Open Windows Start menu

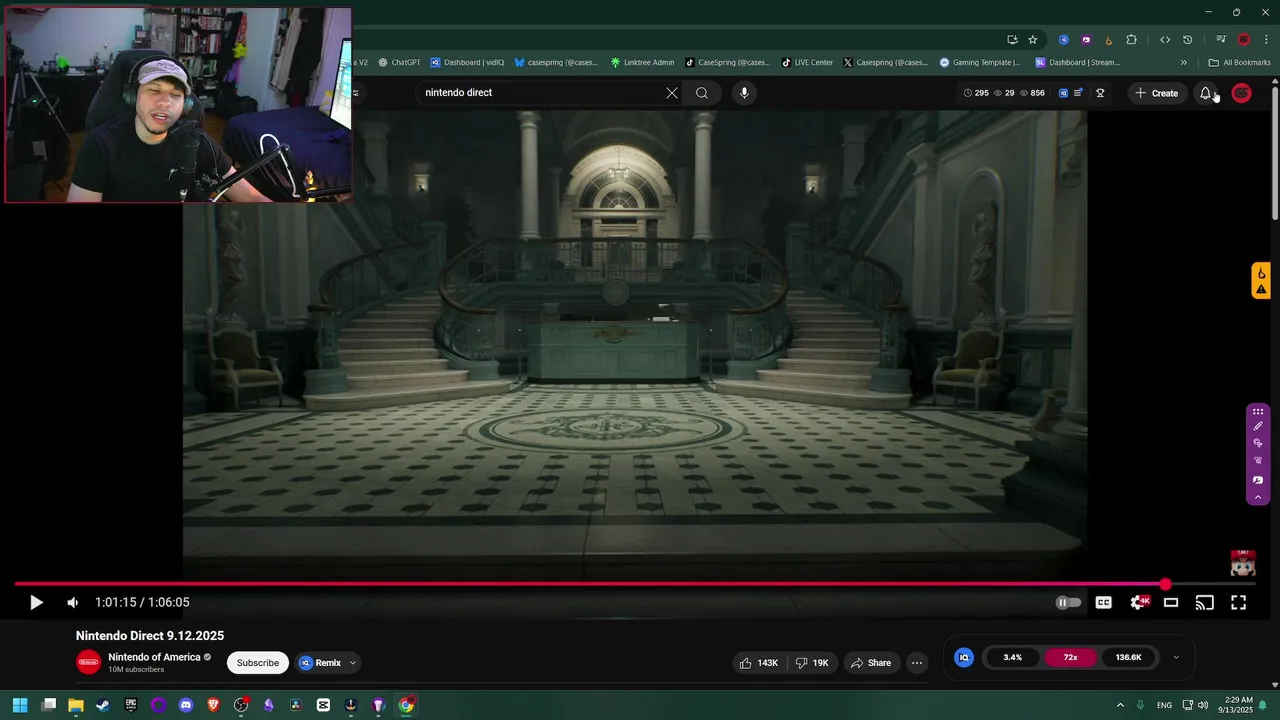tap(19, 705)
